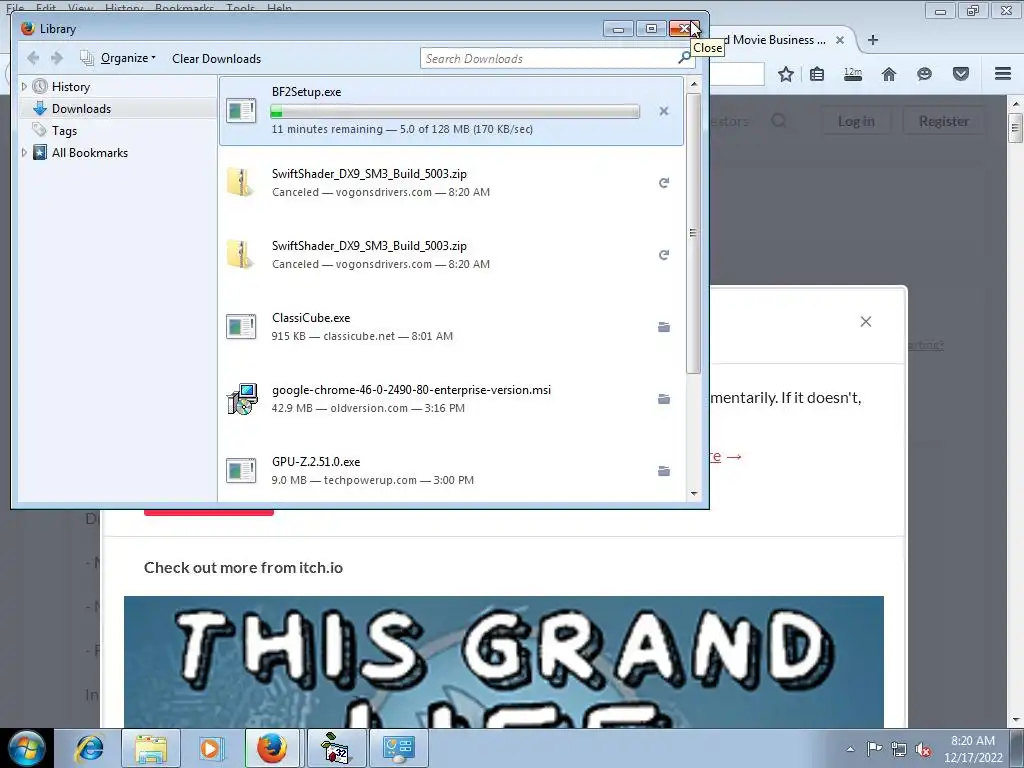This screenshot has width=1024, height=768.
Task: Click the GPU-Z.2.51.0.exe file icon
Action: click(x=241, y=470)
